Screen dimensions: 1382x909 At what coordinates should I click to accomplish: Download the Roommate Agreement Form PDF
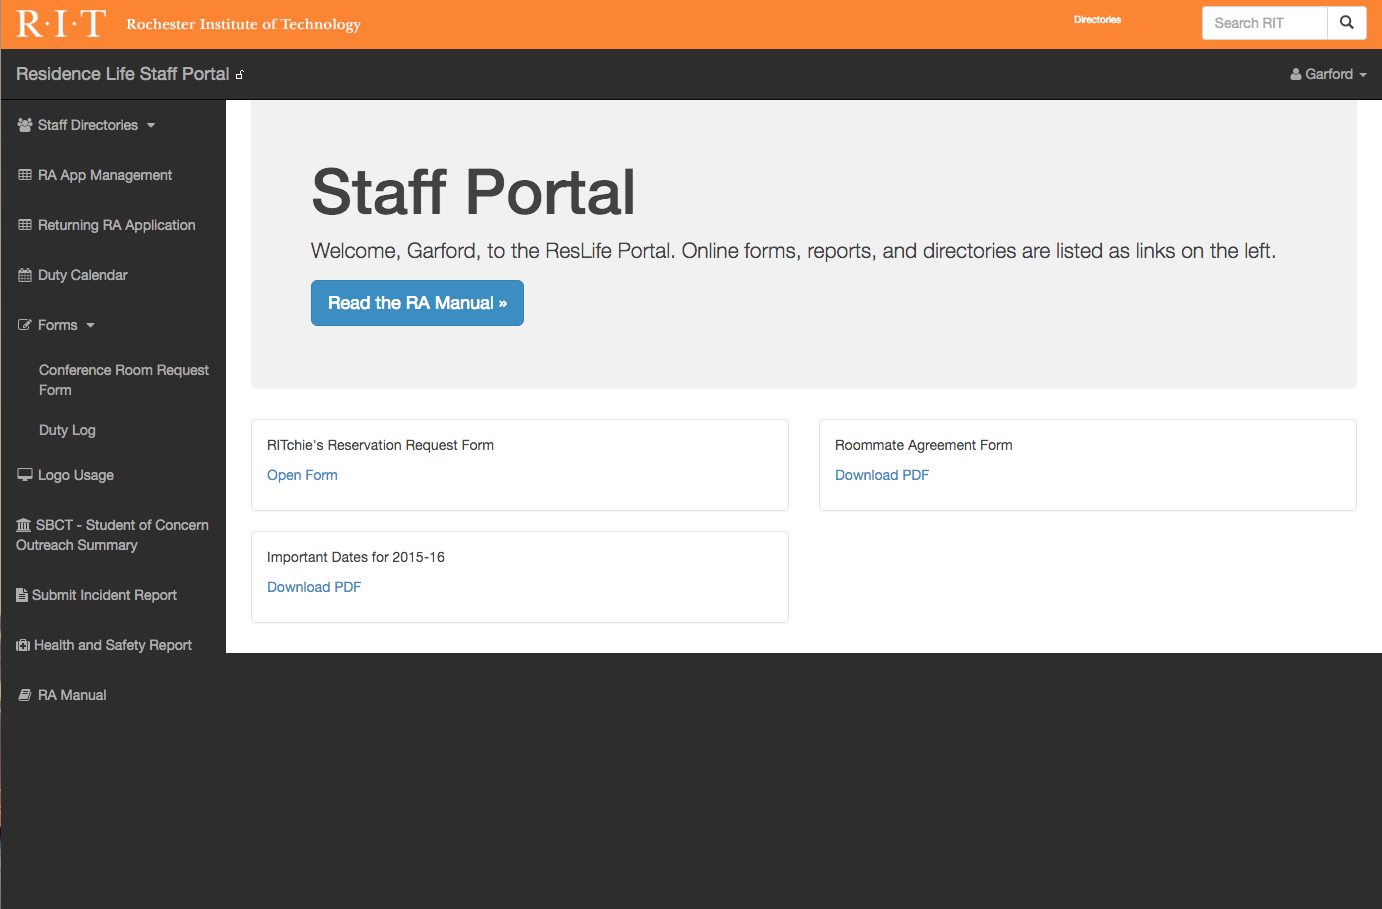[881, 475]
